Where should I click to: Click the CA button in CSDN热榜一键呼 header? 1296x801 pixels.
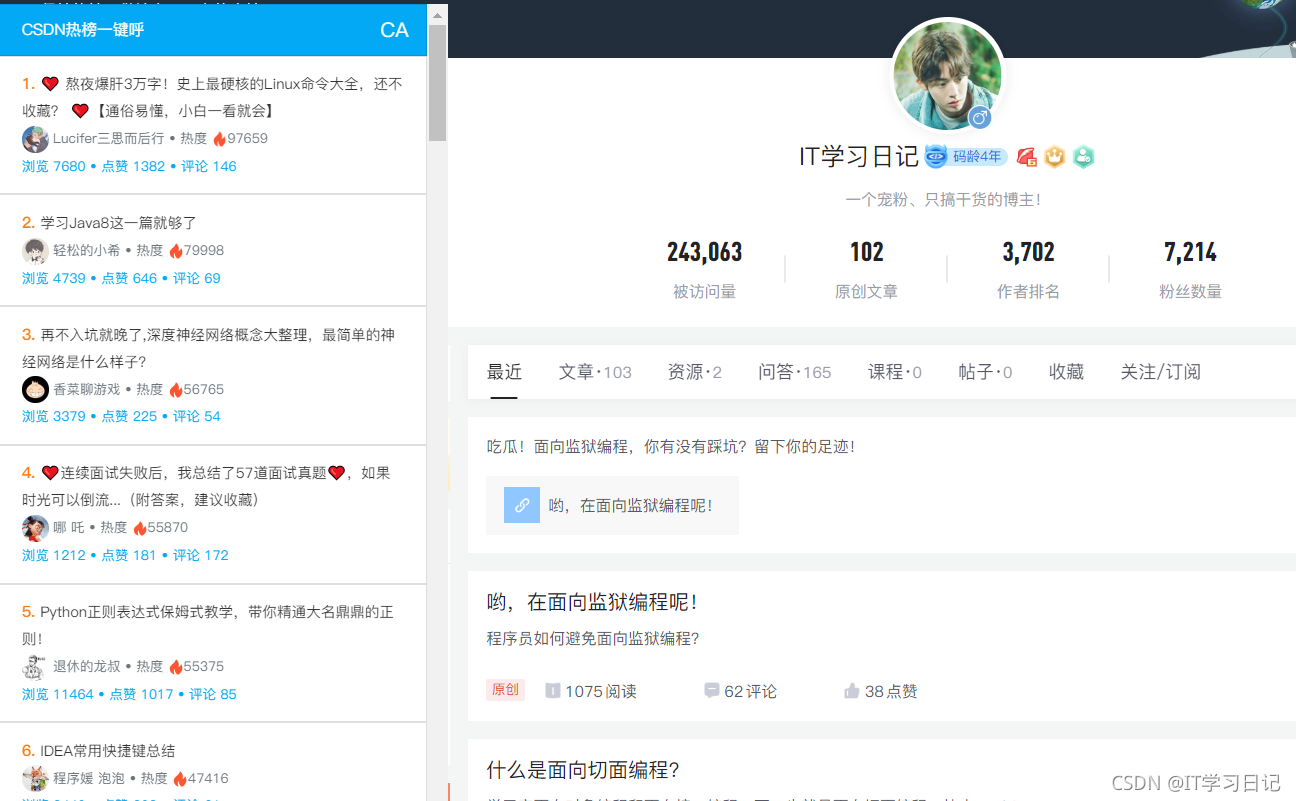click(x=394, y=30)
